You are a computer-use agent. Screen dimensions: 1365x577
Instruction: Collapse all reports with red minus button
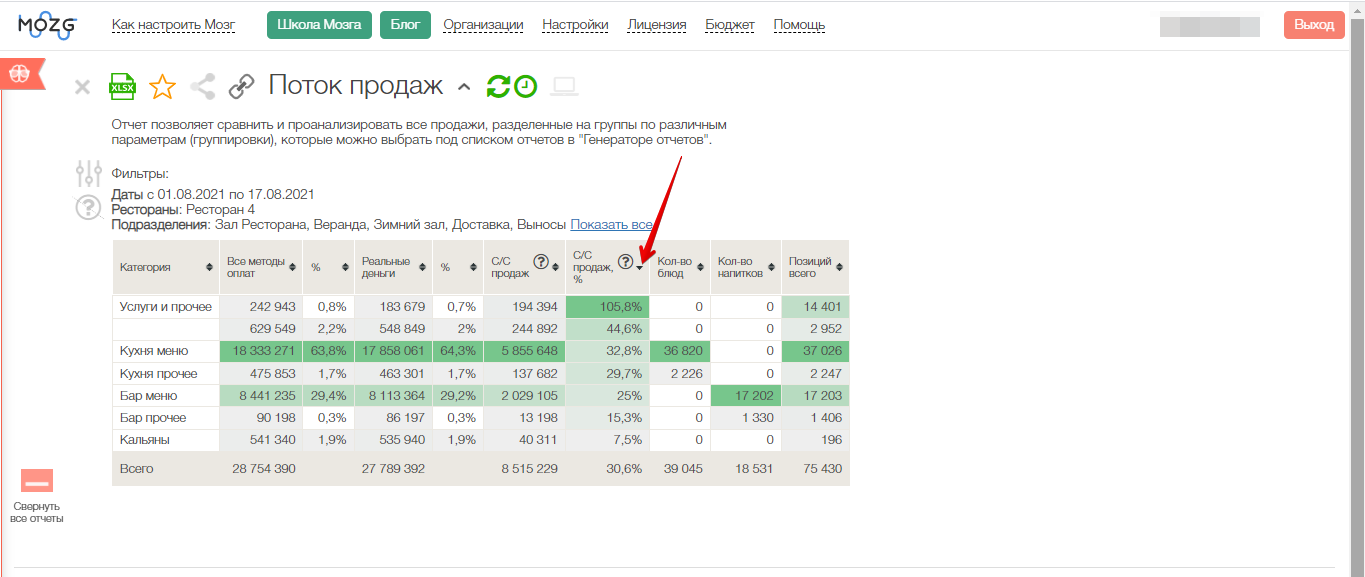(x=37, y=482)
